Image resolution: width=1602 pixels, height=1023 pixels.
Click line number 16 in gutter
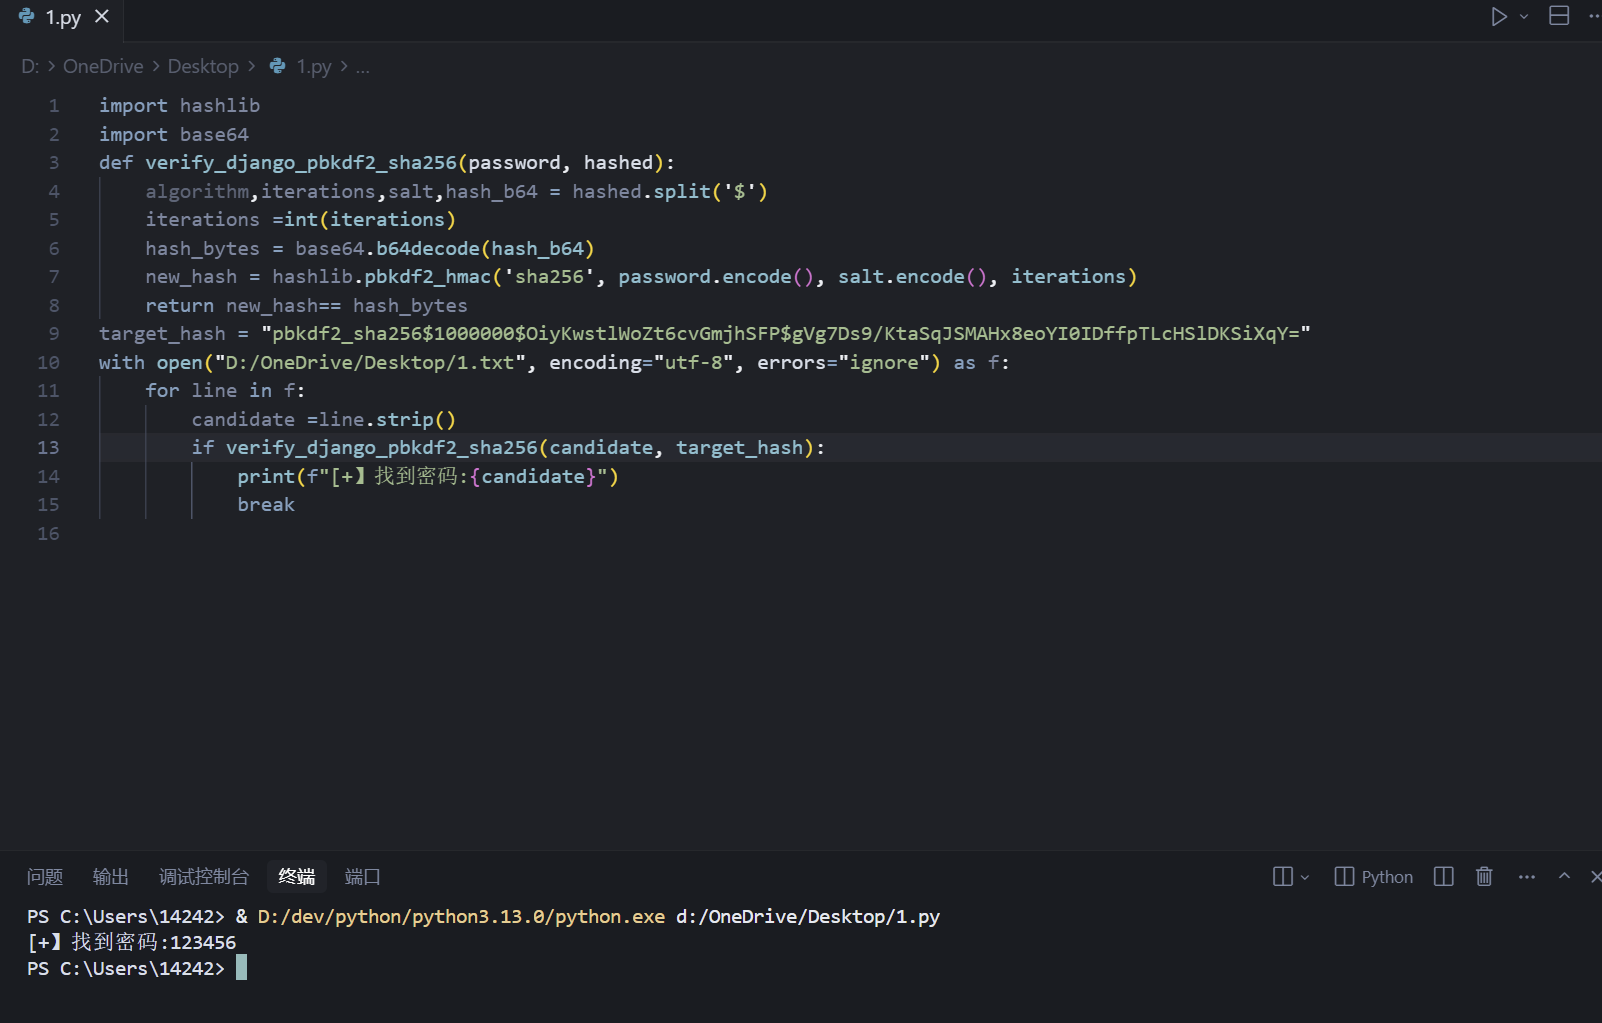pyautogui.click(x=48, y=534)
